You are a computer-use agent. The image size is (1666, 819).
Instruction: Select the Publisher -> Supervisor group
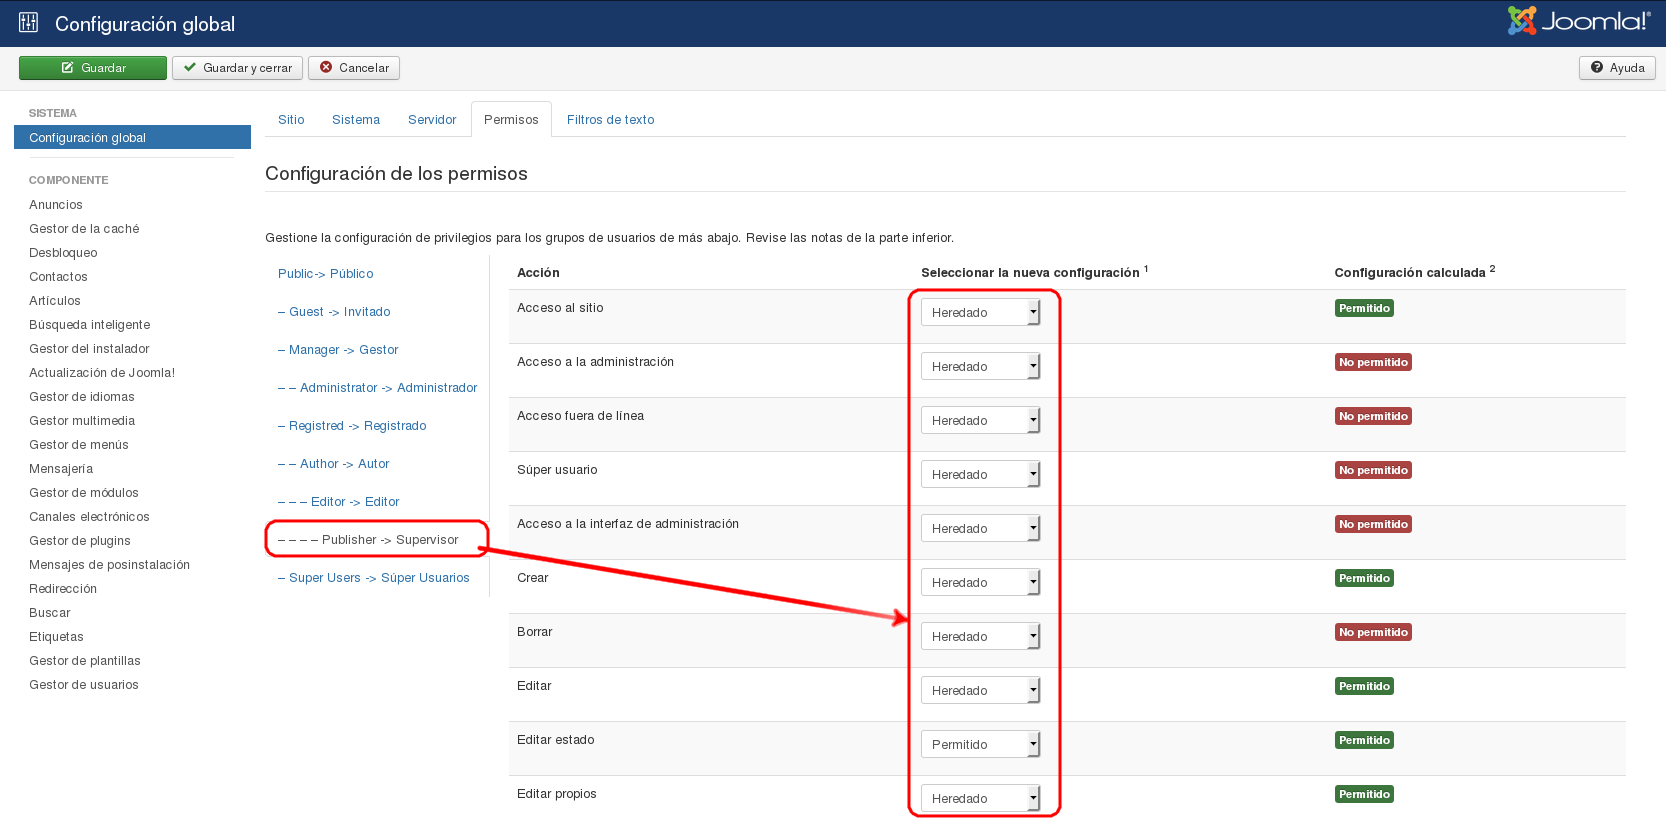389,540
